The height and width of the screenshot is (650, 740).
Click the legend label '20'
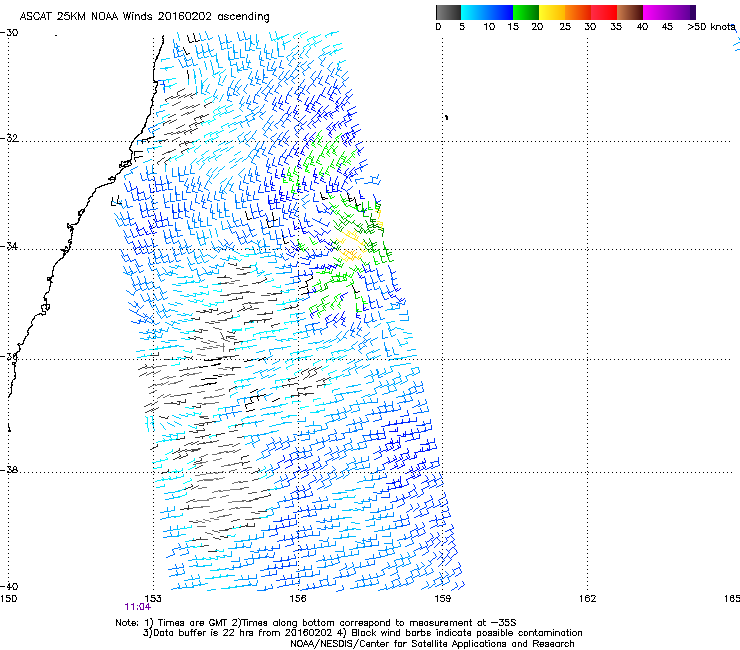pos(537,27)
